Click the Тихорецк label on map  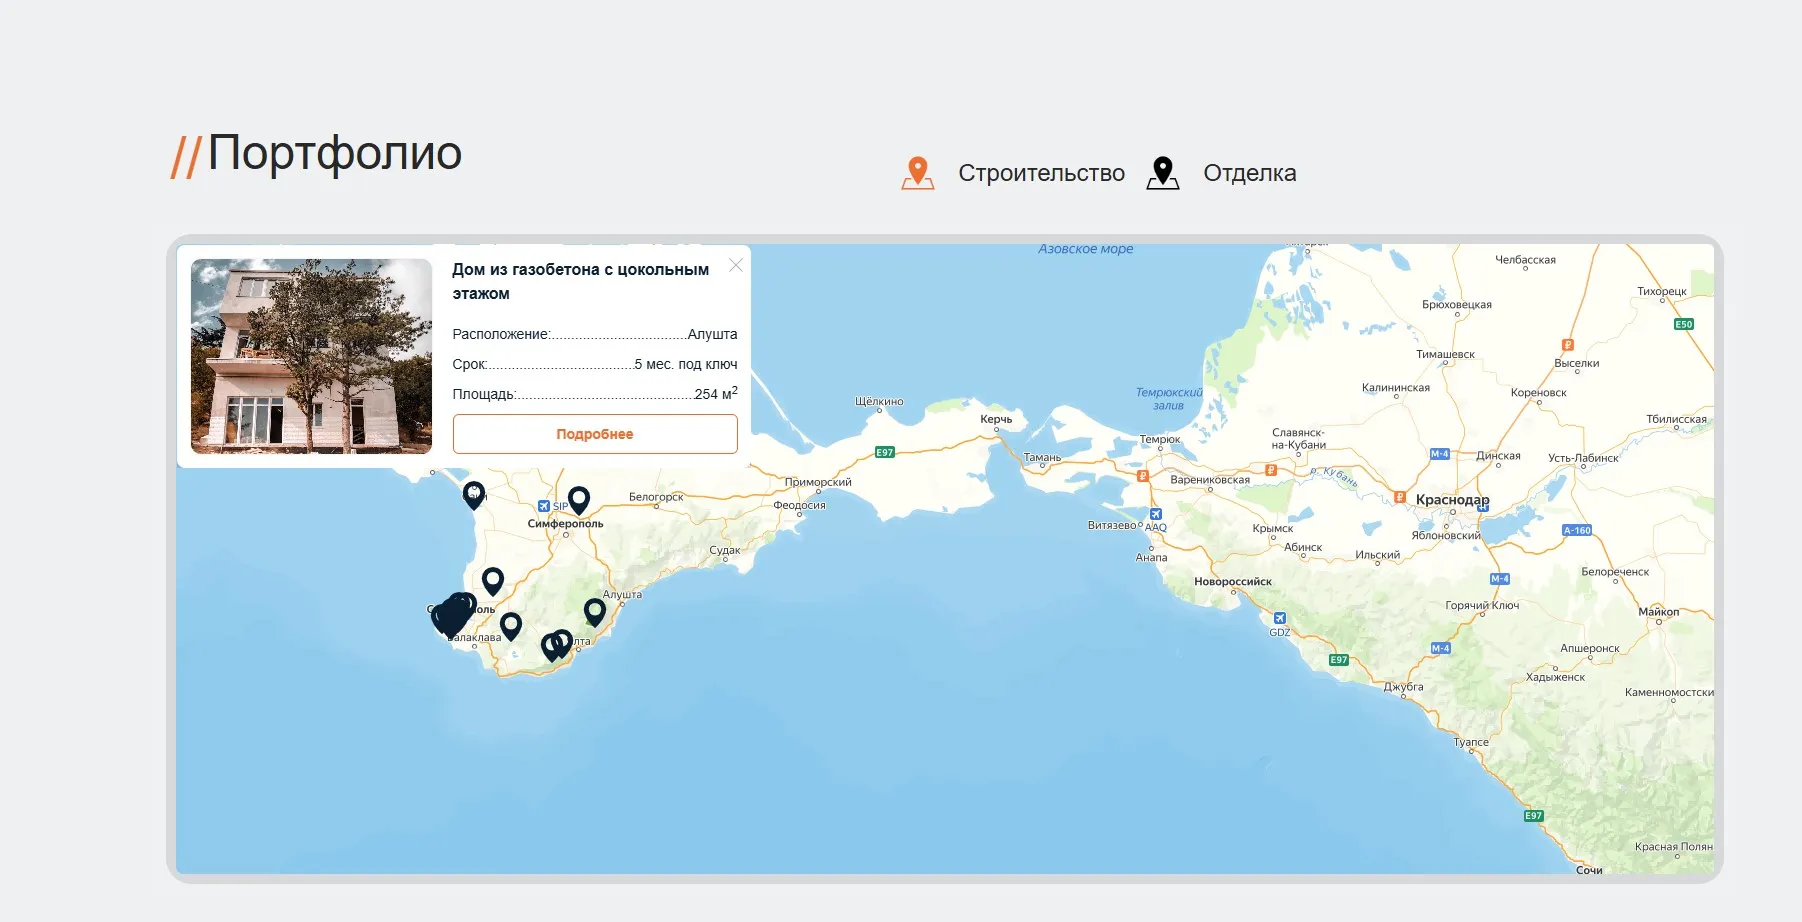point(1662,291)
